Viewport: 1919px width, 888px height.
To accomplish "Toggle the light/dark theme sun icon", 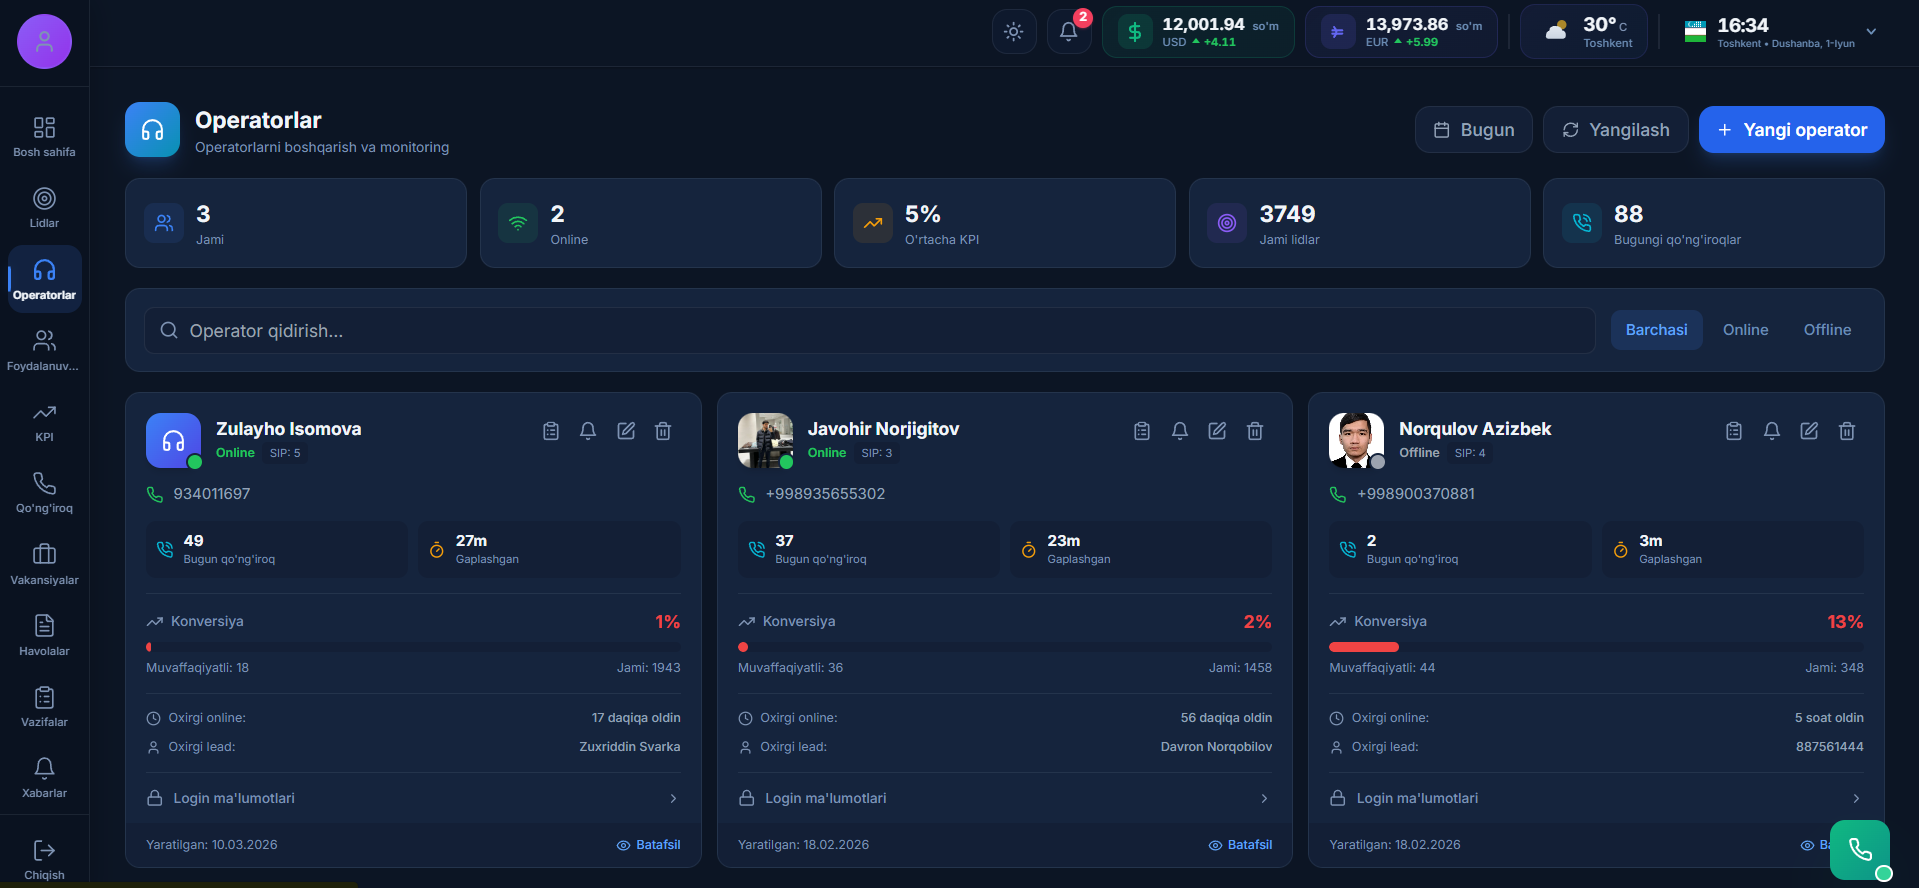I will (x=1013, y=32).
